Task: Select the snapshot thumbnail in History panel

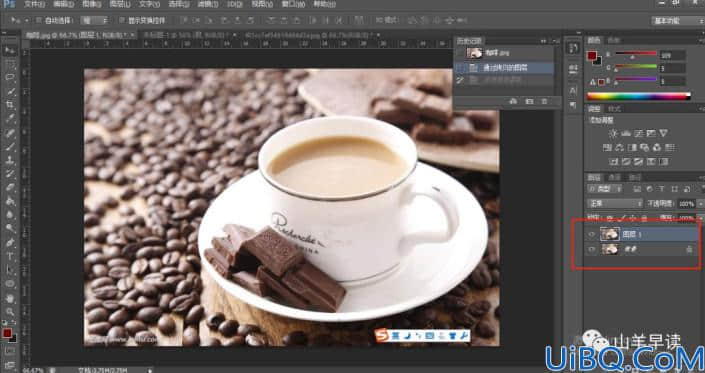Action: pyautogui.click(x=474, y=53)
